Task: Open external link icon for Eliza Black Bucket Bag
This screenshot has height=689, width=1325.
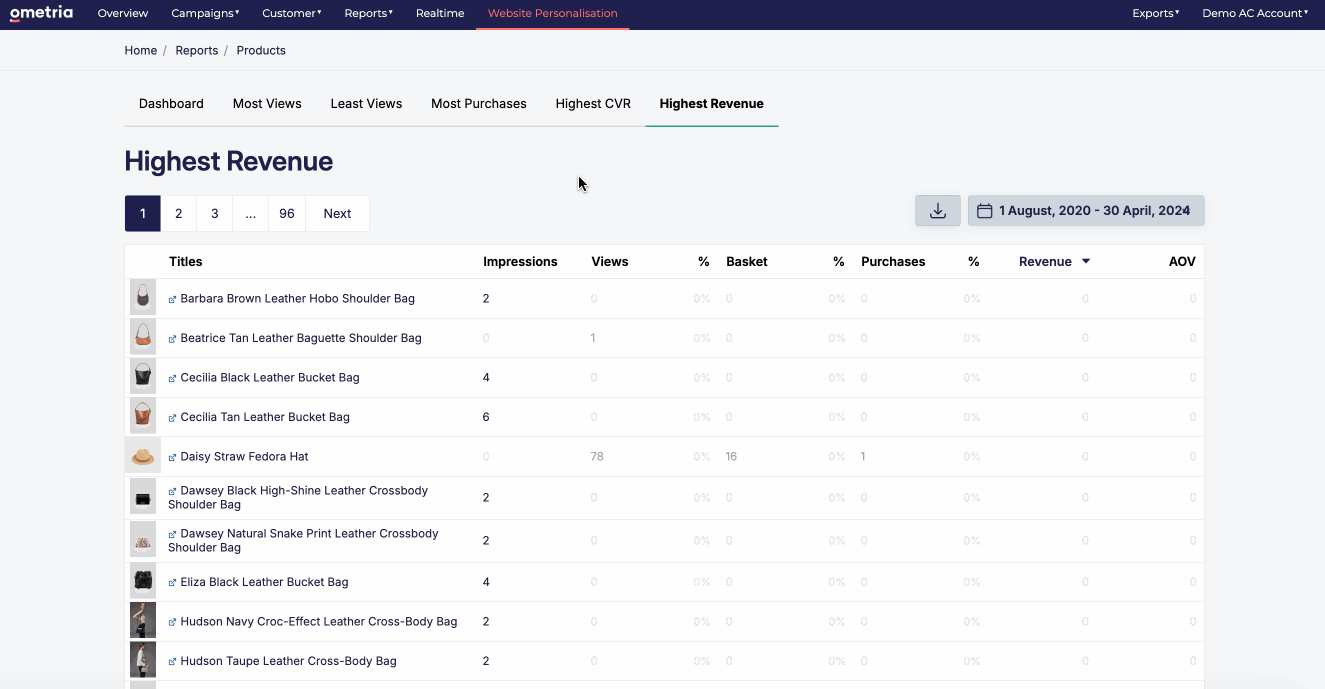Action: point(172,582)
